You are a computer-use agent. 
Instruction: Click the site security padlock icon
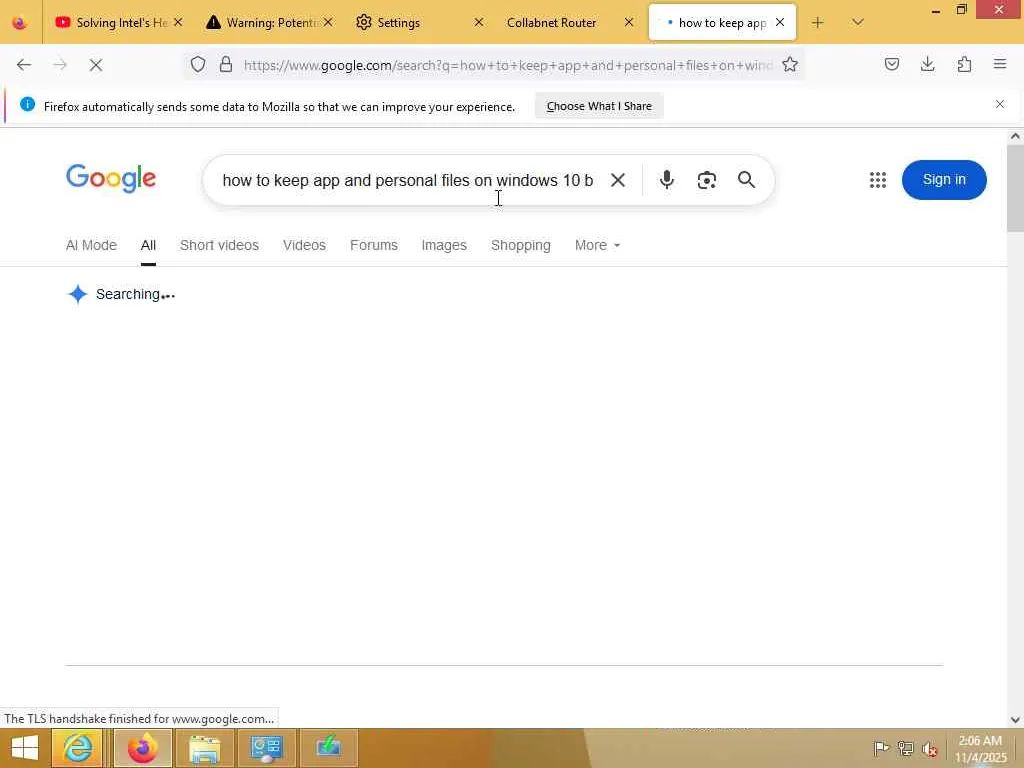(225, 65)
